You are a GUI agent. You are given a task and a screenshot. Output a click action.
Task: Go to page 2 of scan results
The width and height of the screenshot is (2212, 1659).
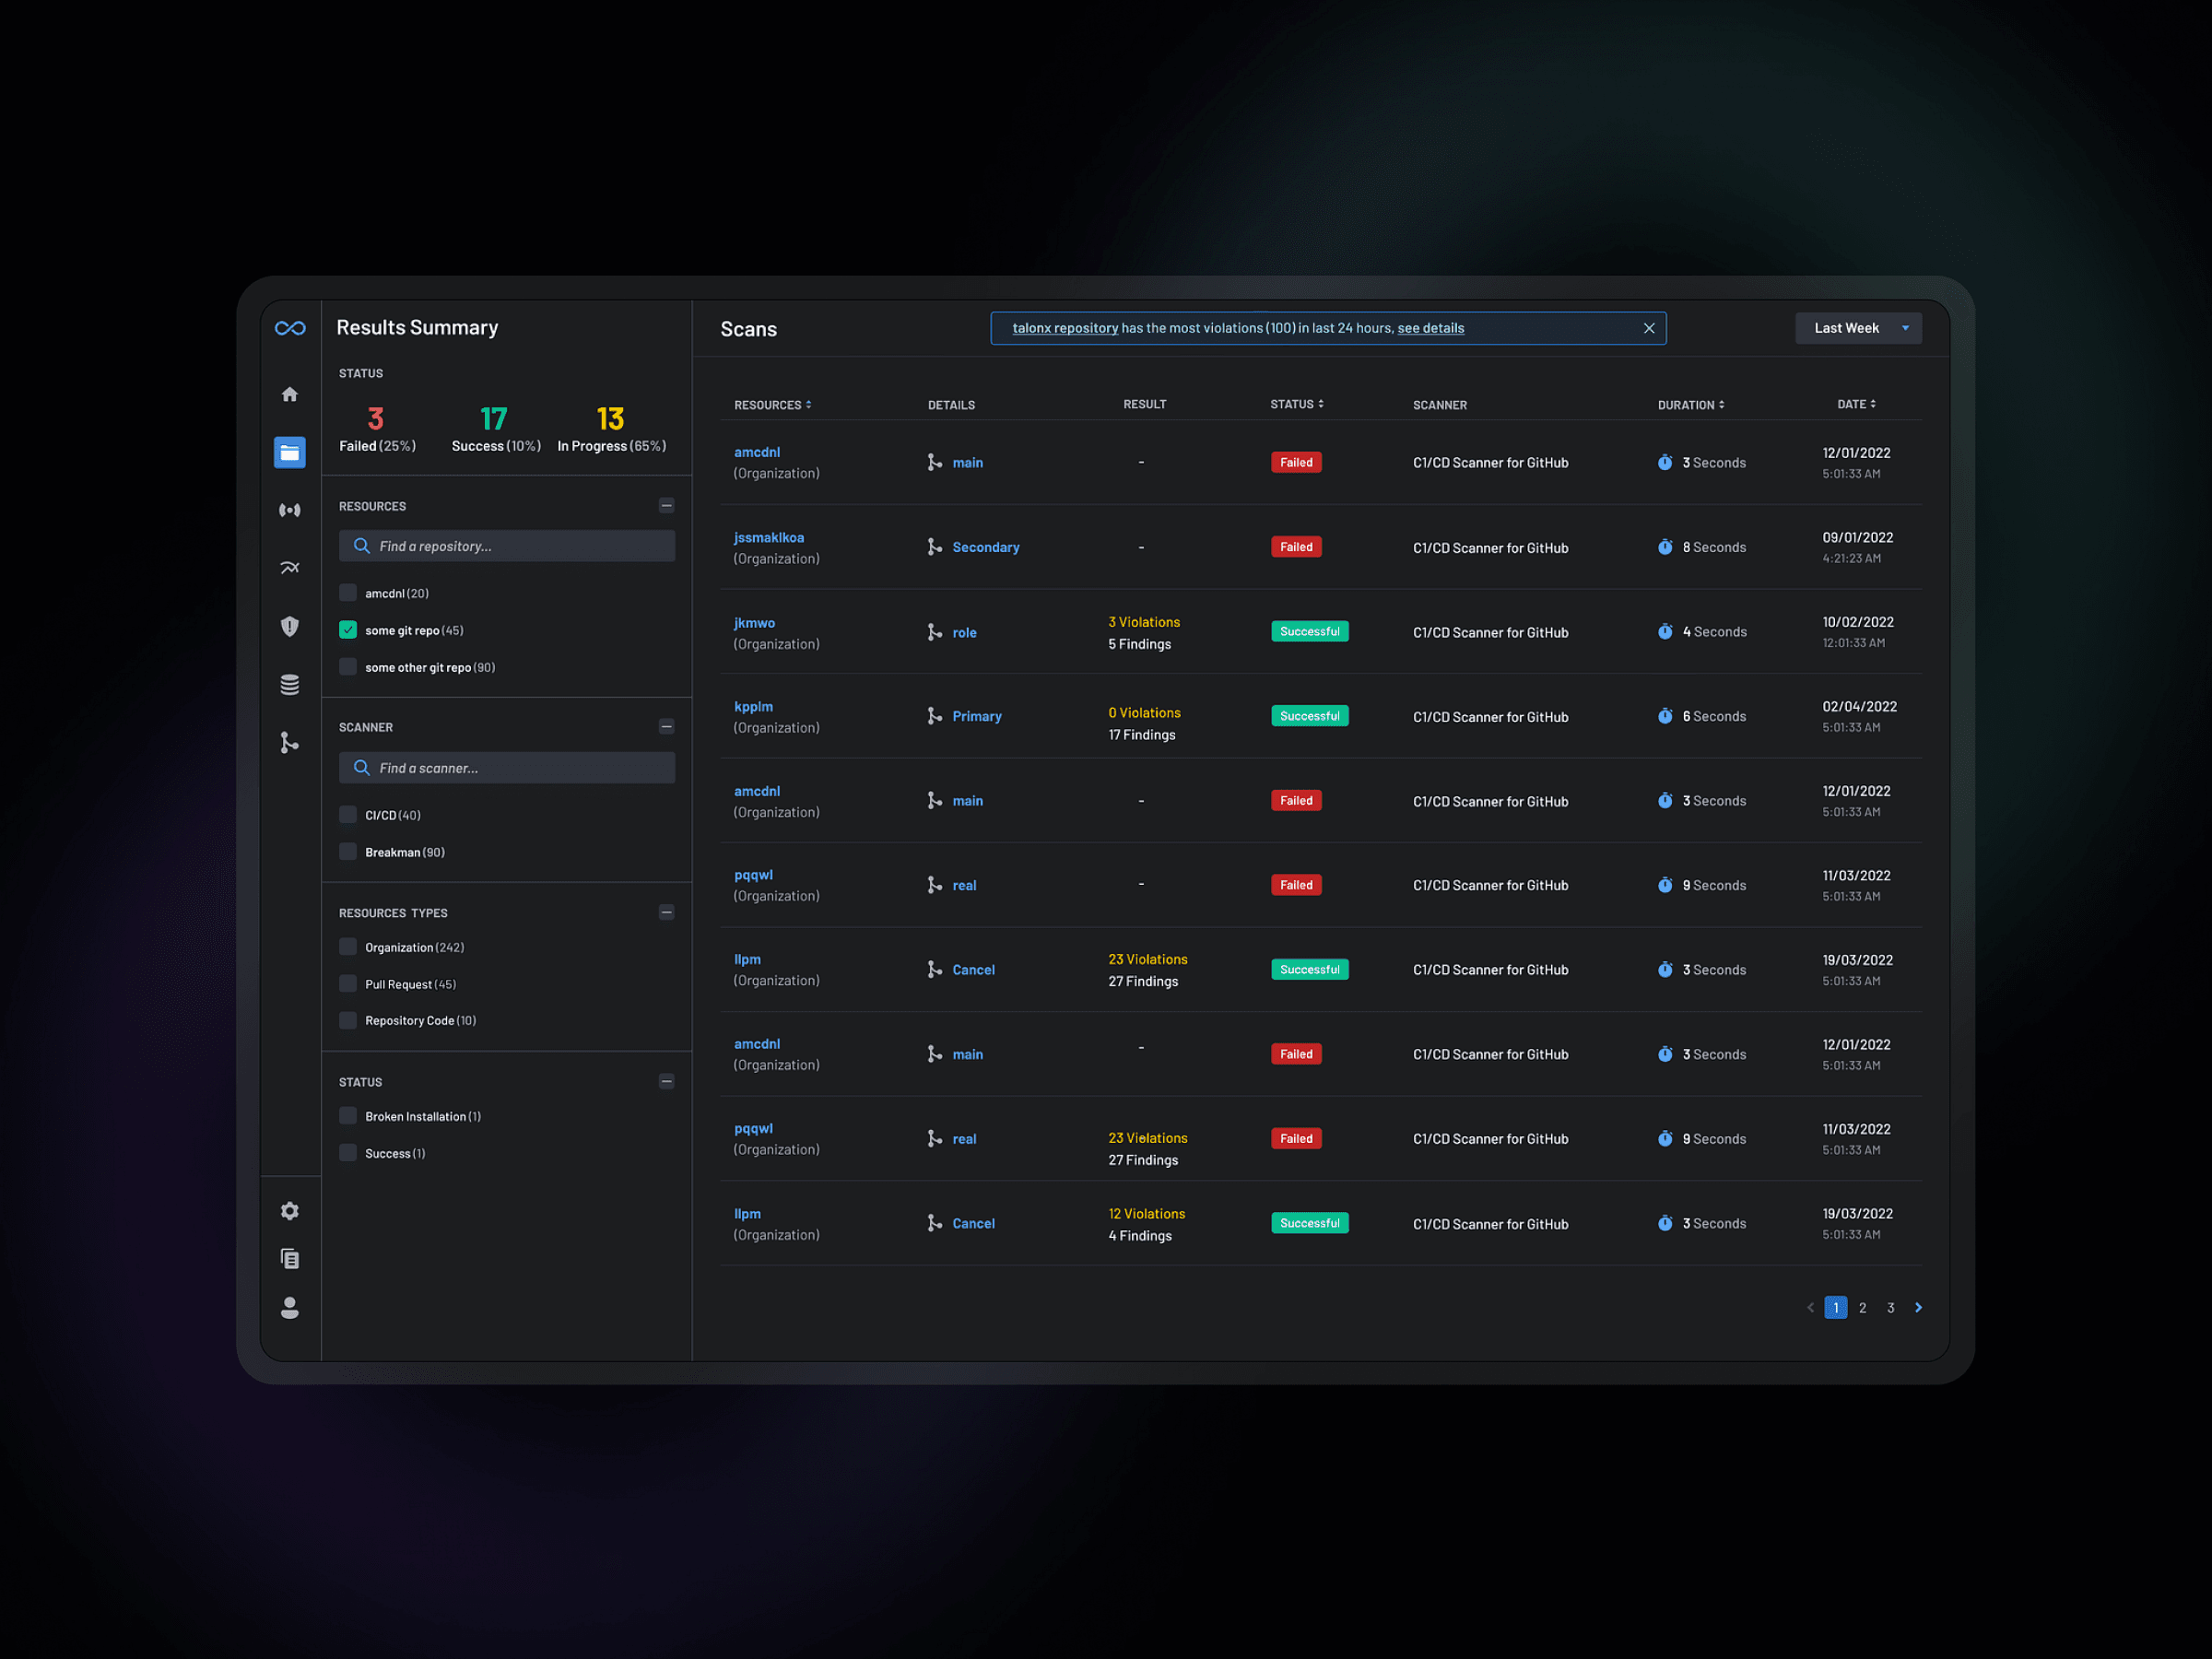1863,1307
